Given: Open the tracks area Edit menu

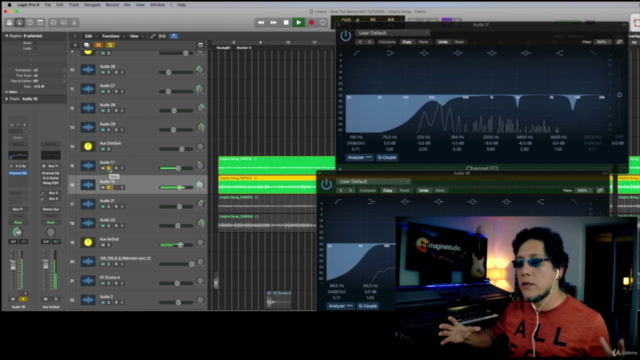Looking at the screenshot, I should (x=90, y=36).
